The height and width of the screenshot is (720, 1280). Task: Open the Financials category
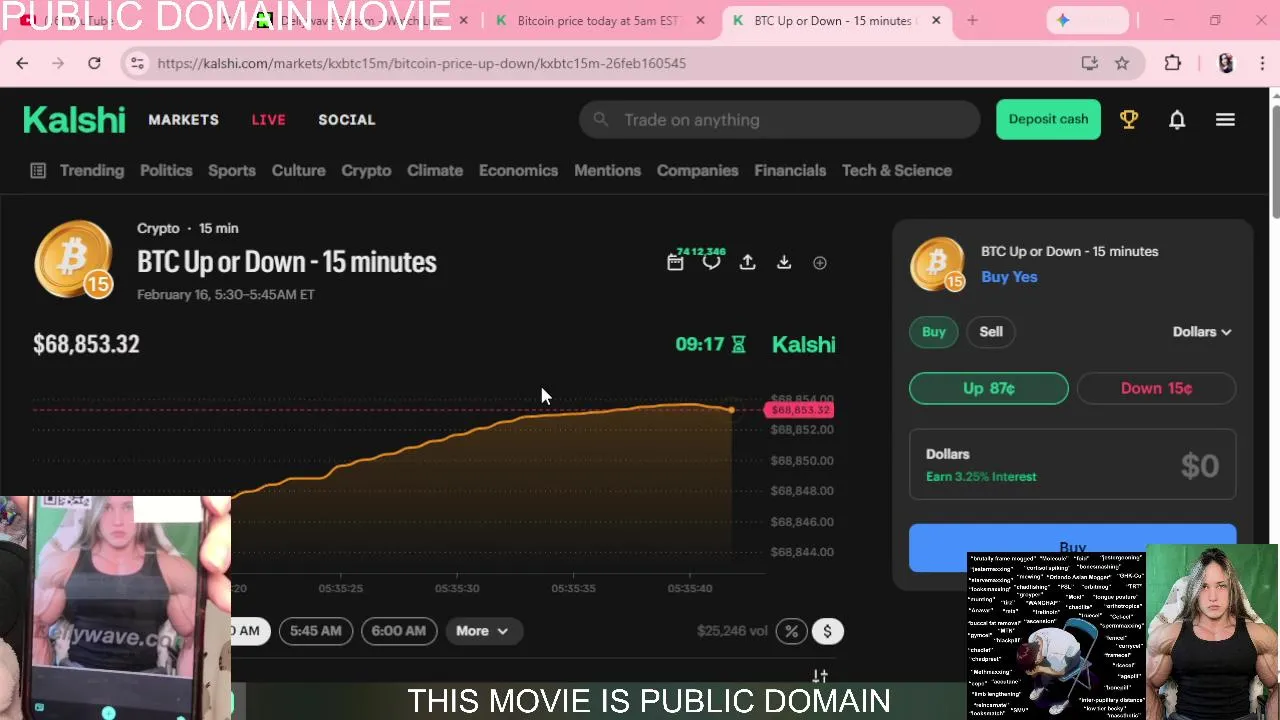790,171
